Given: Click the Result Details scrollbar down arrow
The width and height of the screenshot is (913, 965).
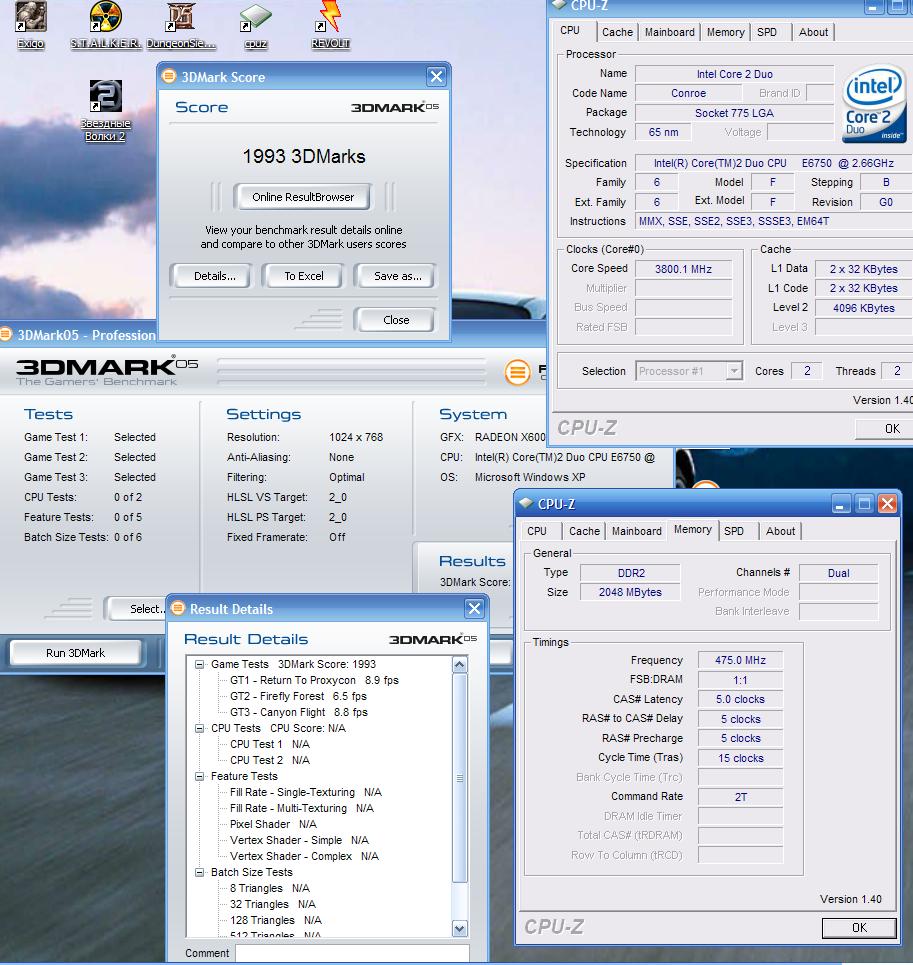Looking at the screenshot, I should [460, 928].
